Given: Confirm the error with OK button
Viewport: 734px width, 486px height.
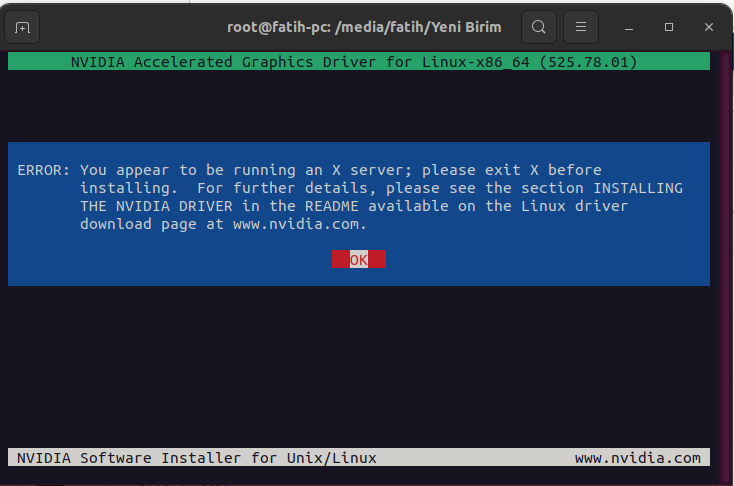Looking at the screenshot, I should point(359,259).
